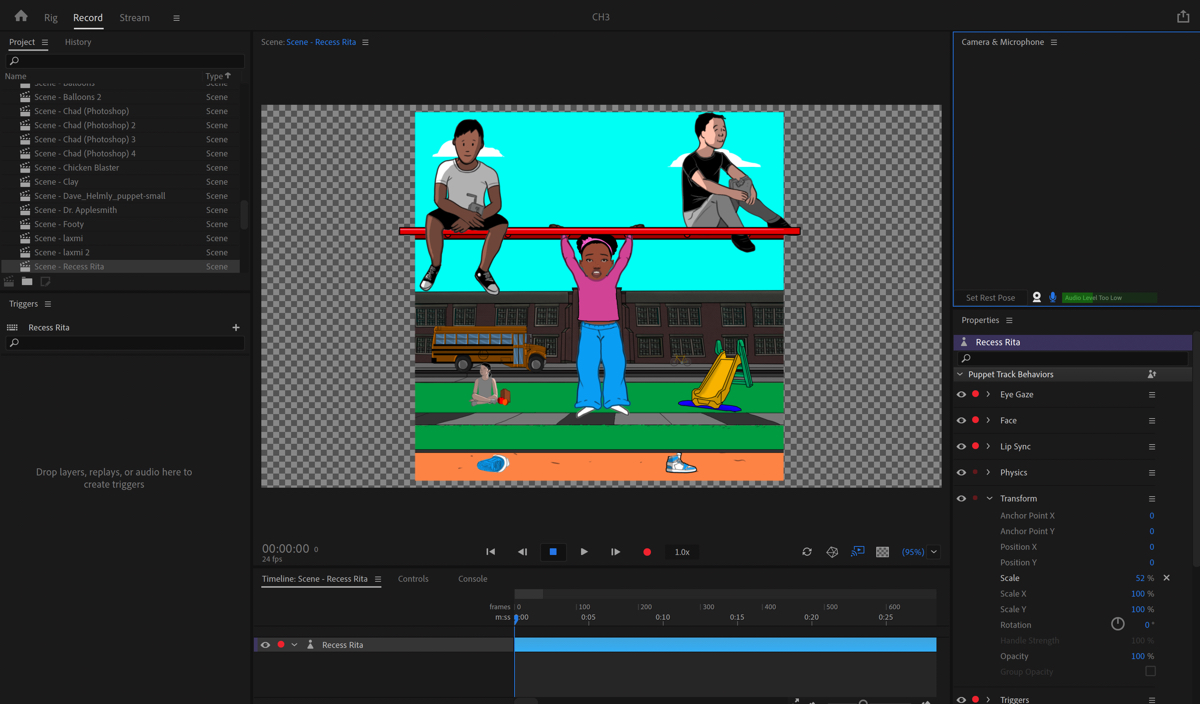Hide the Eye Gaze behavior
The width and height of the screenshot is (1200, 704).
tap(962, 395)
